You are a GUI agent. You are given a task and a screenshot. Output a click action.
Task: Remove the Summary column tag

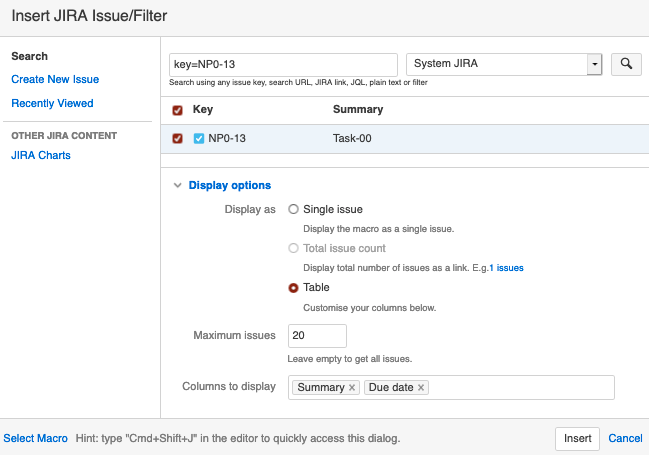pyautogui.click(x=352, y=388)
